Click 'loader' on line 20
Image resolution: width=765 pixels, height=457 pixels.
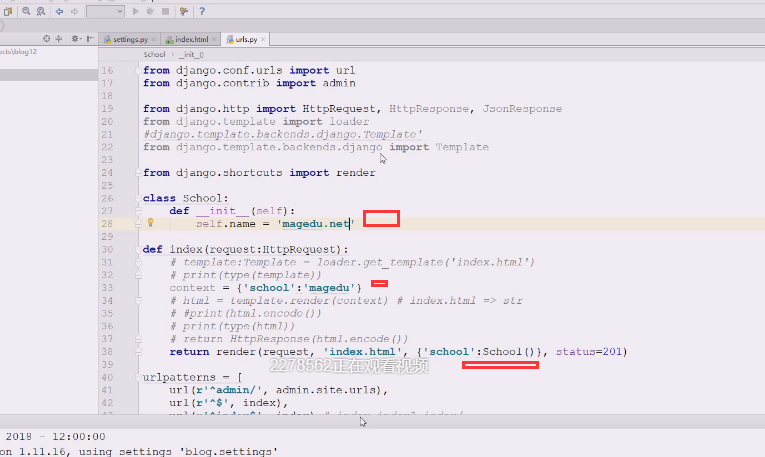click(349, 121)
